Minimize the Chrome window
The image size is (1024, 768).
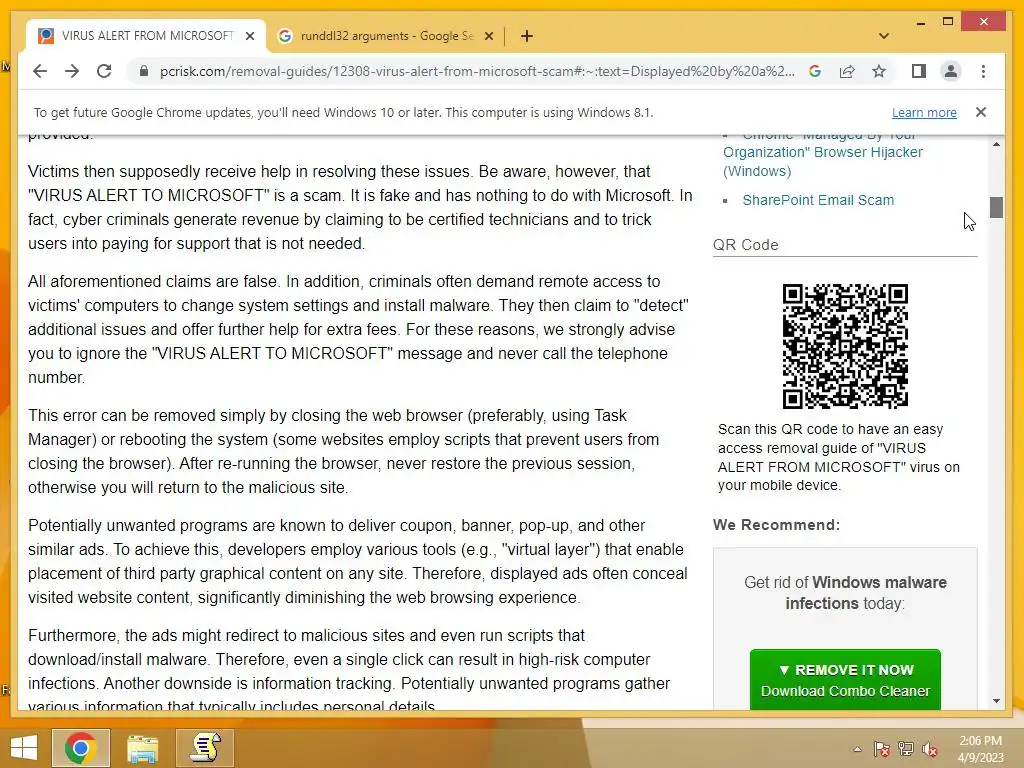920,22
